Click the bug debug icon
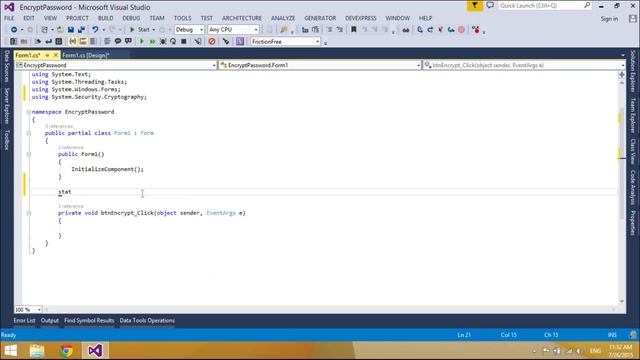640x360 pixels. coord(163,41)
